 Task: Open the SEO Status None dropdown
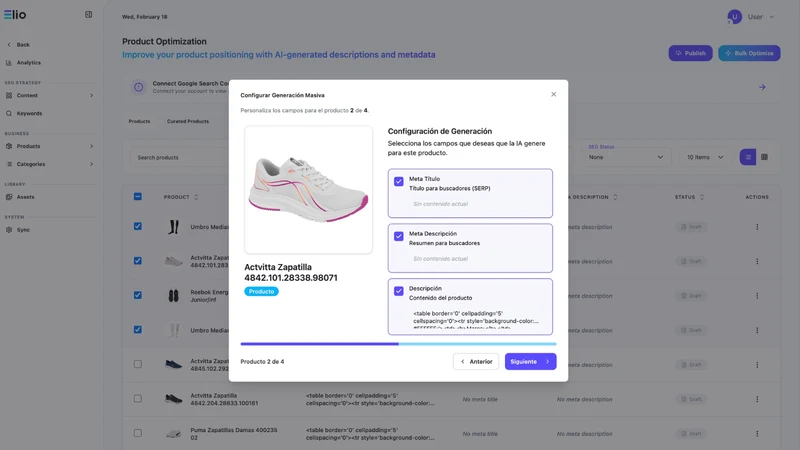tap(626, 157)
